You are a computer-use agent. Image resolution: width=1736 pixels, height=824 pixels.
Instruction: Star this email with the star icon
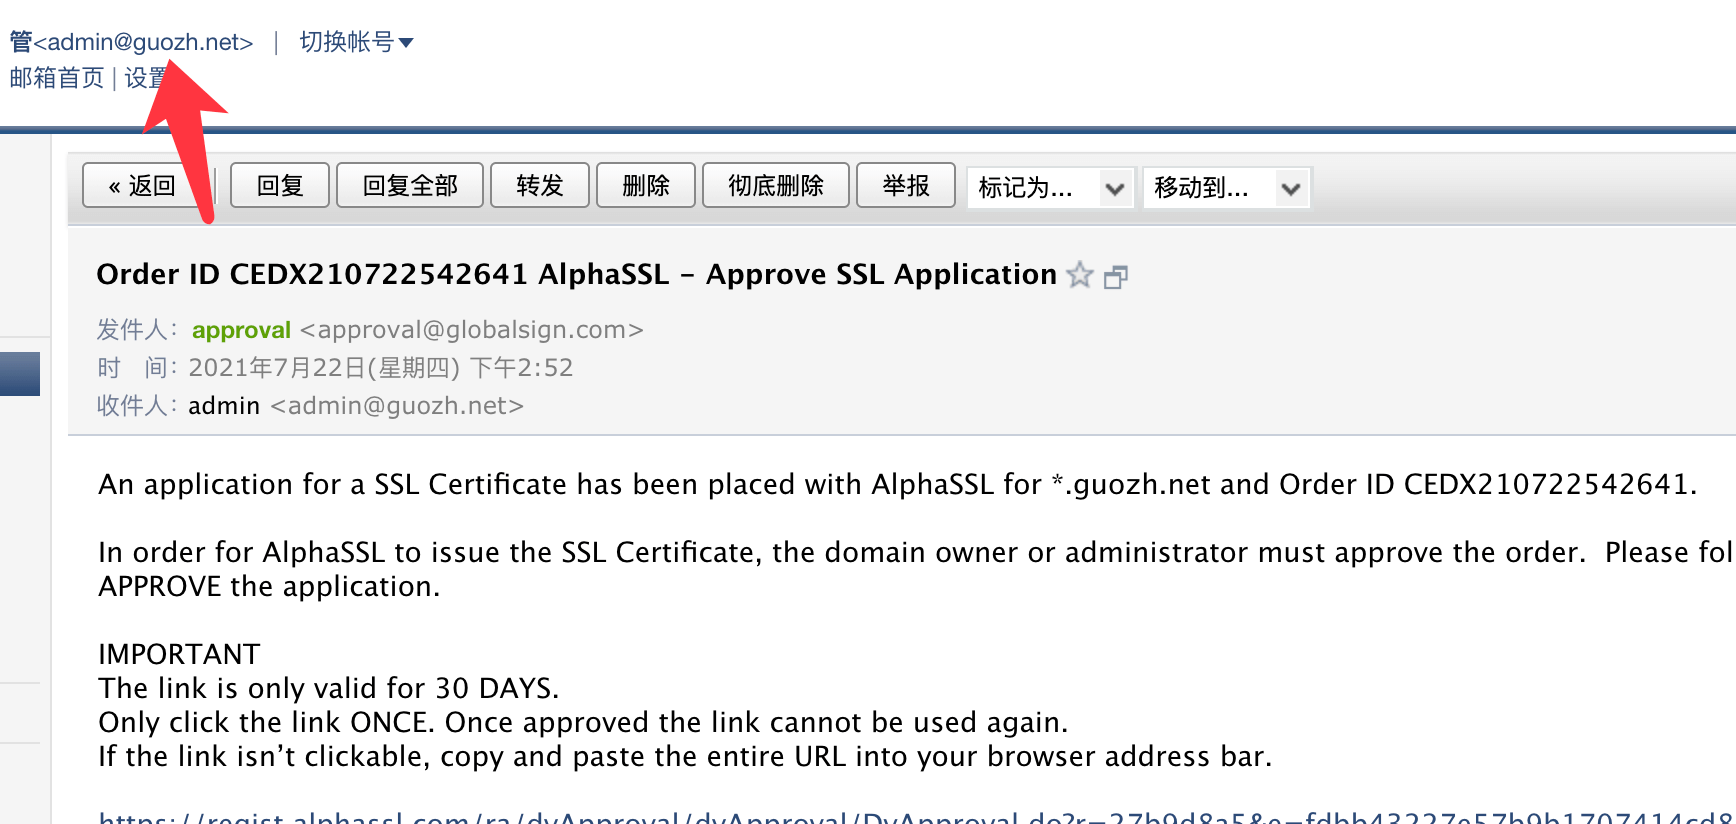(x=1080, y=275)
